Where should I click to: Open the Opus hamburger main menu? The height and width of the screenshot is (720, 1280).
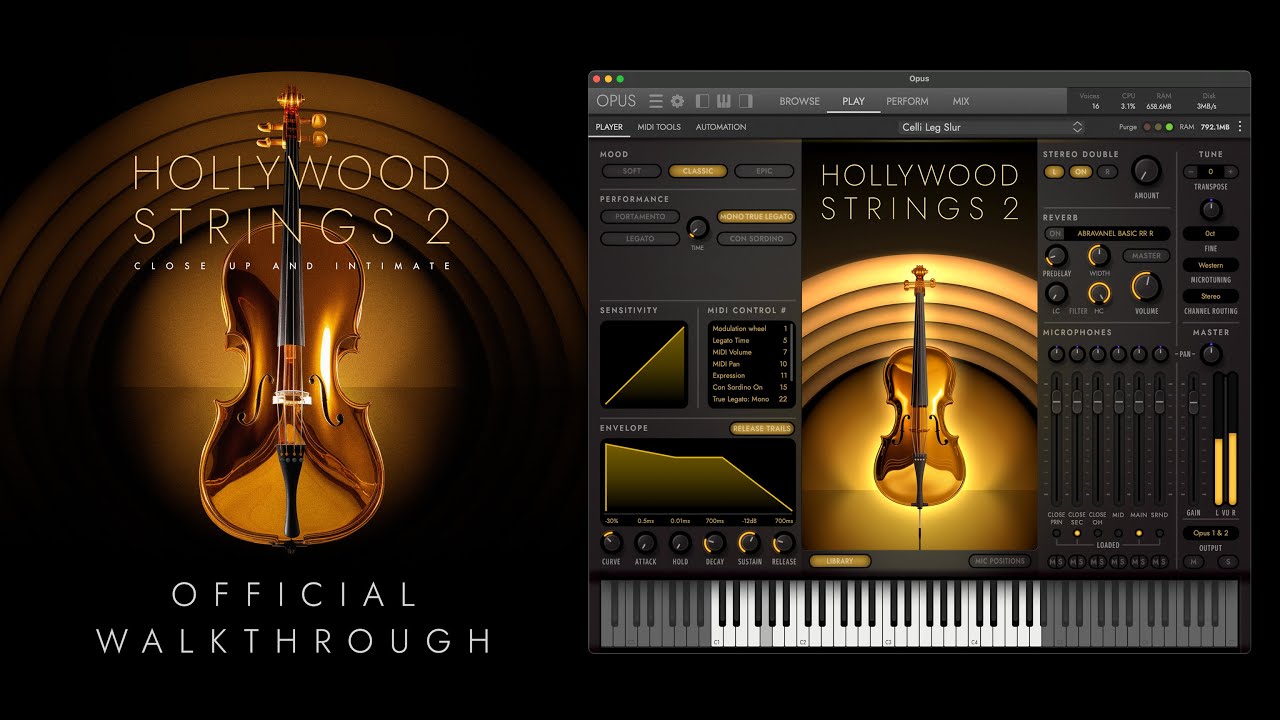point(656,101)
